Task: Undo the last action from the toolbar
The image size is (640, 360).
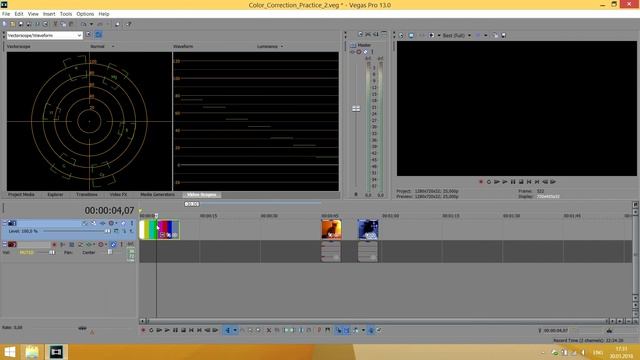Action: click(84, 24)
